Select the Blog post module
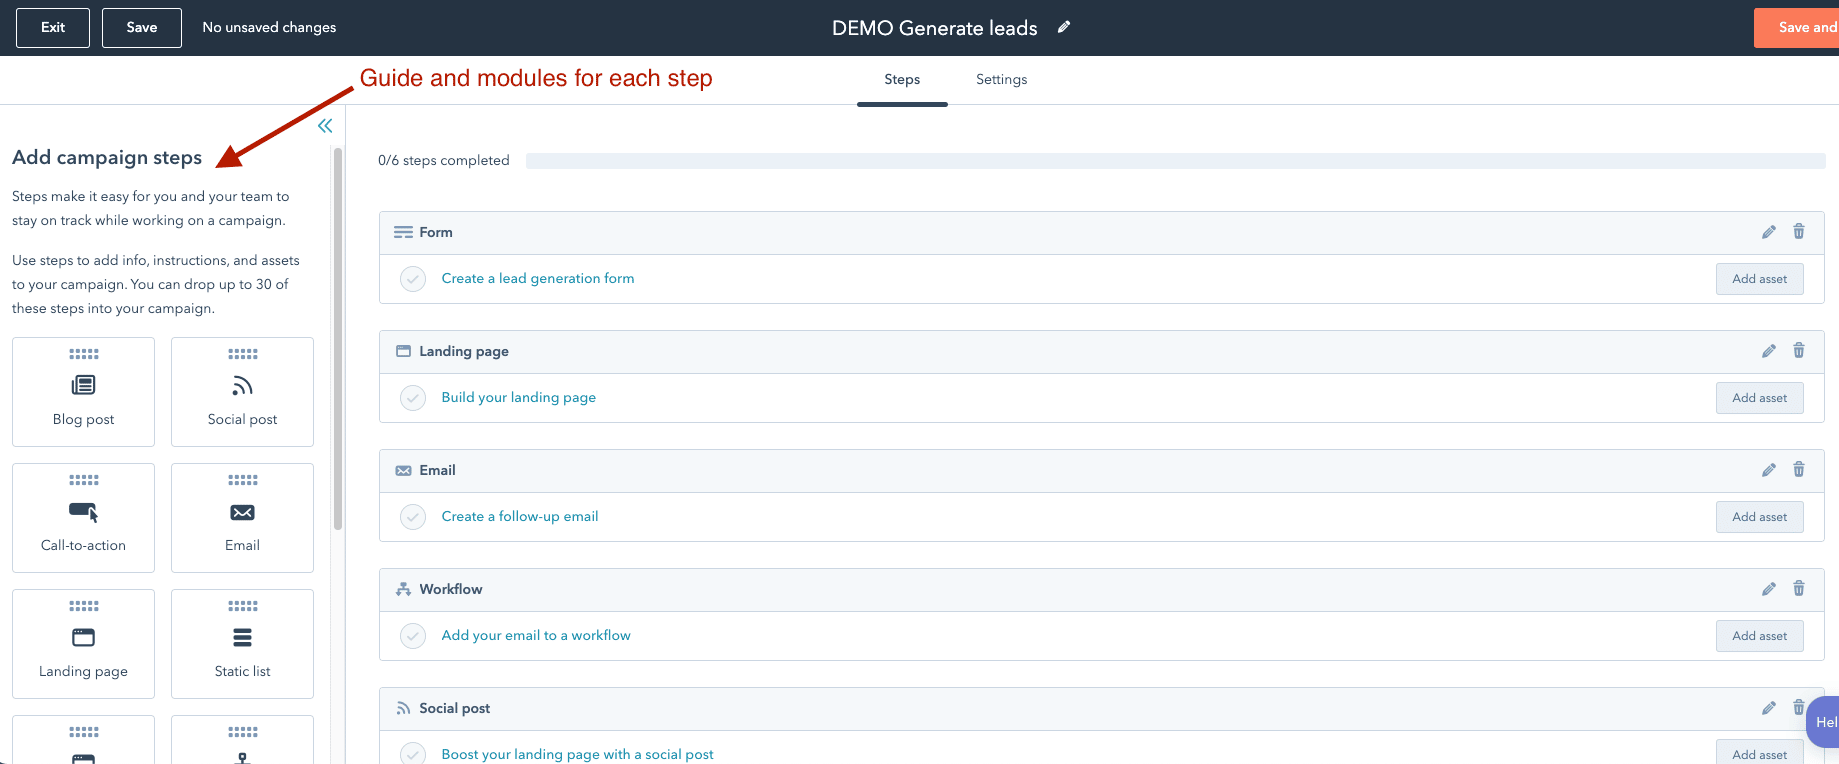Viewport: 1839px width, 764px height. point(83,392)
